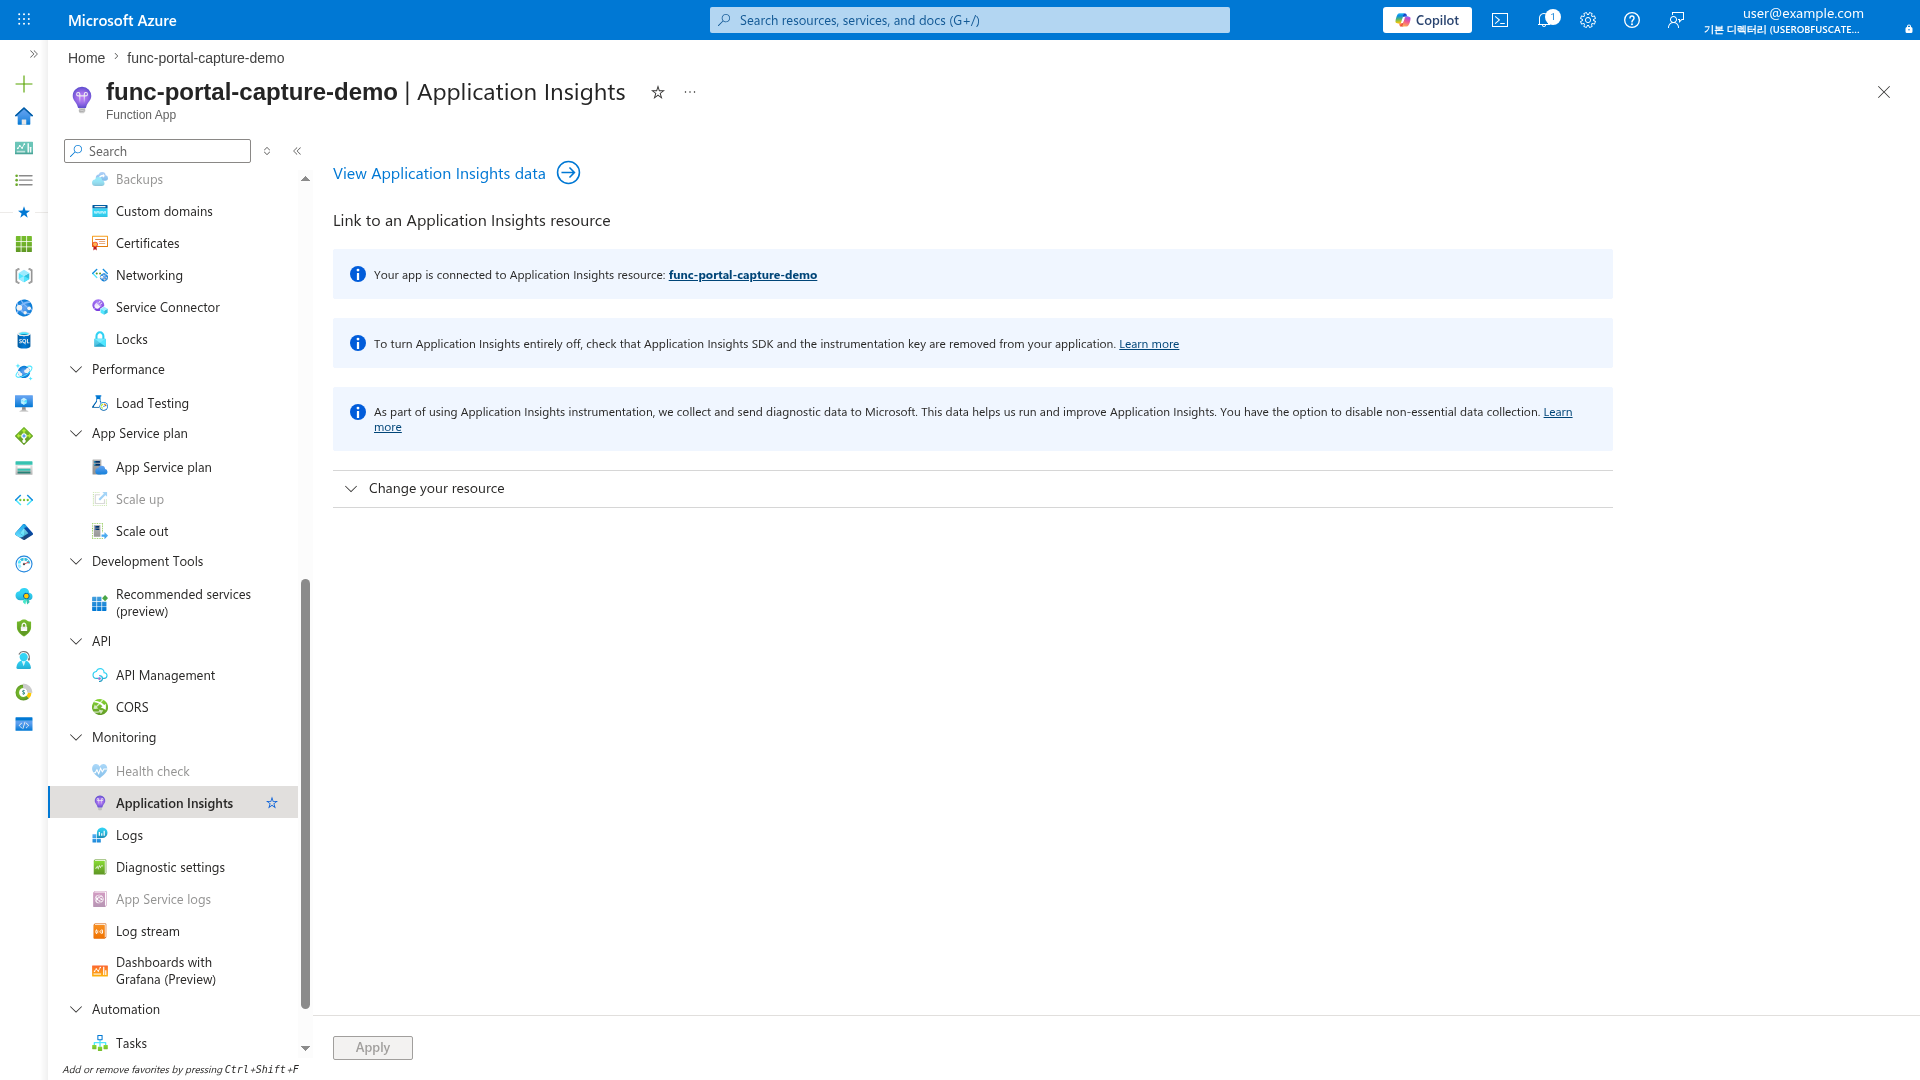The height and width of the screenshot is (1080, 1920).
Task: Toggle expand/collapse all menu groups
Action: click(x=267, y=151)
